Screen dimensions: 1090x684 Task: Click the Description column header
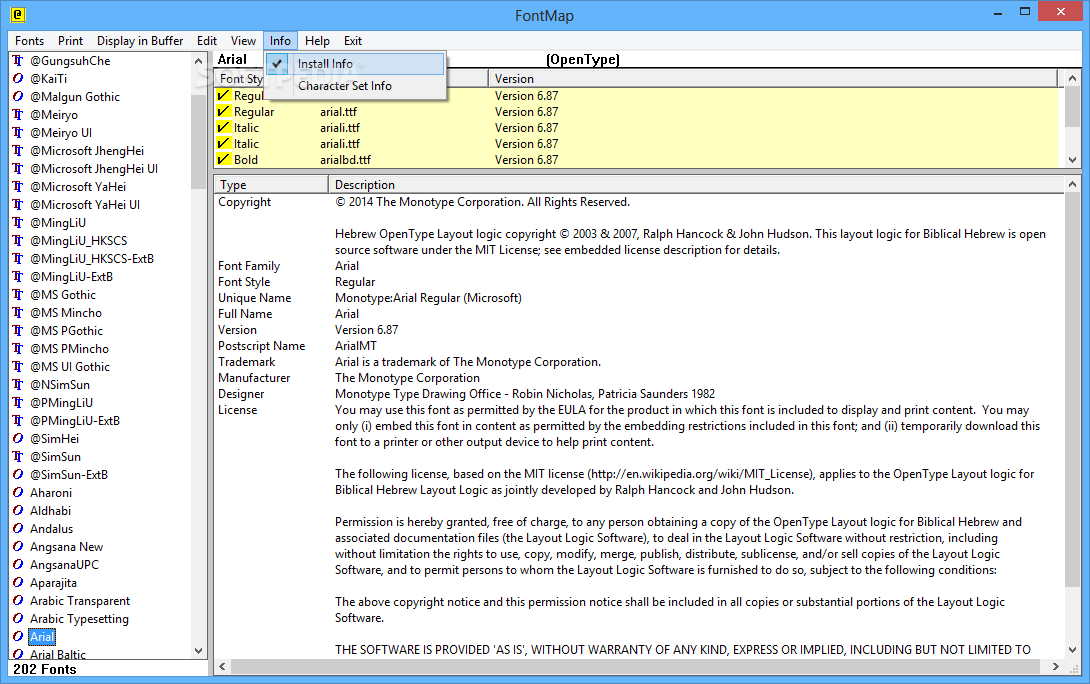point(696,185)
